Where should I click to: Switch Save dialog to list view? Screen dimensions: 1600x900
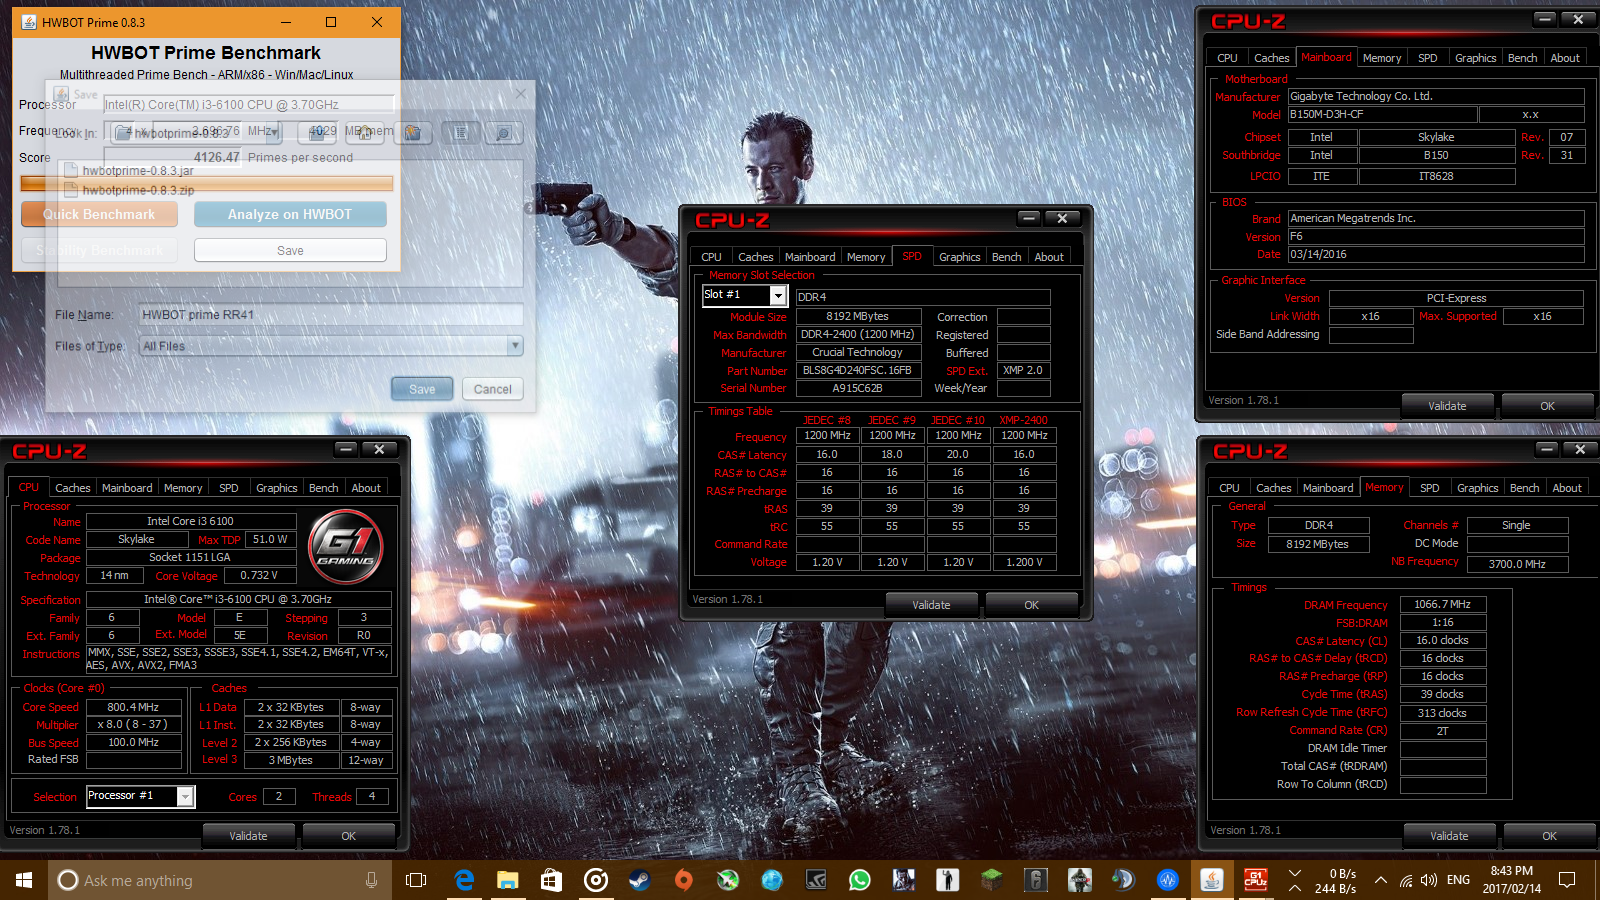(x=461, y=133)
